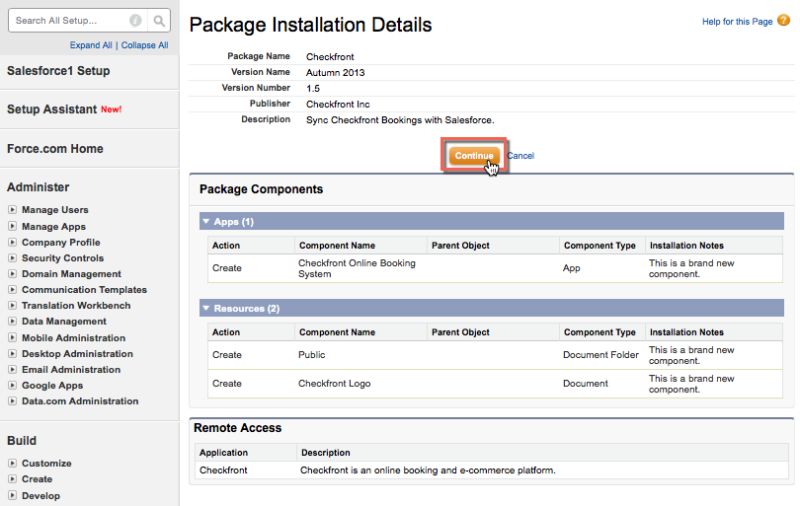Open the Google Apps tree item
This screenshot has height=506, width=800.
(52, 386)
